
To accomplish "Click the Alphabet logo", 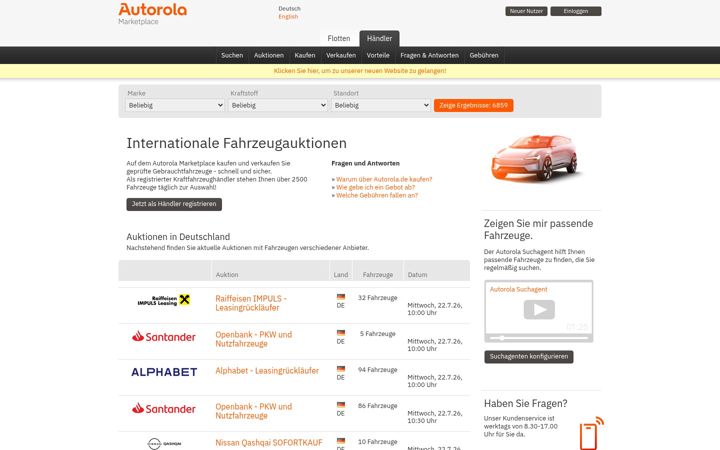I will click(164, 372).
